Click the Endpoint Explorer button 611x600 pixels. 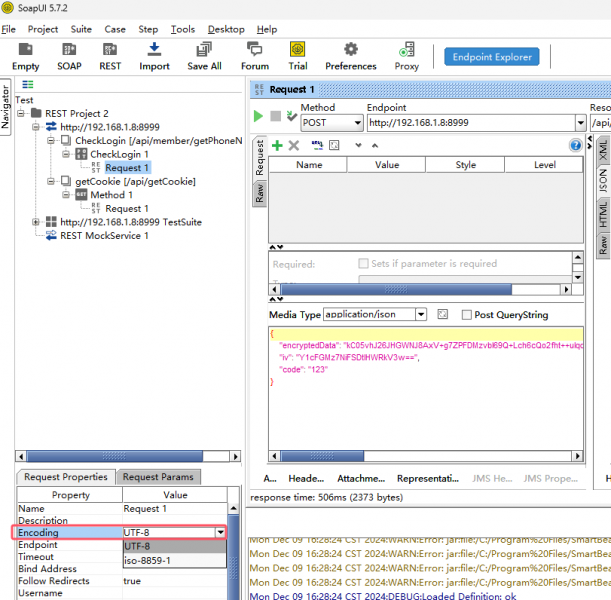click(x=492, y=57)
